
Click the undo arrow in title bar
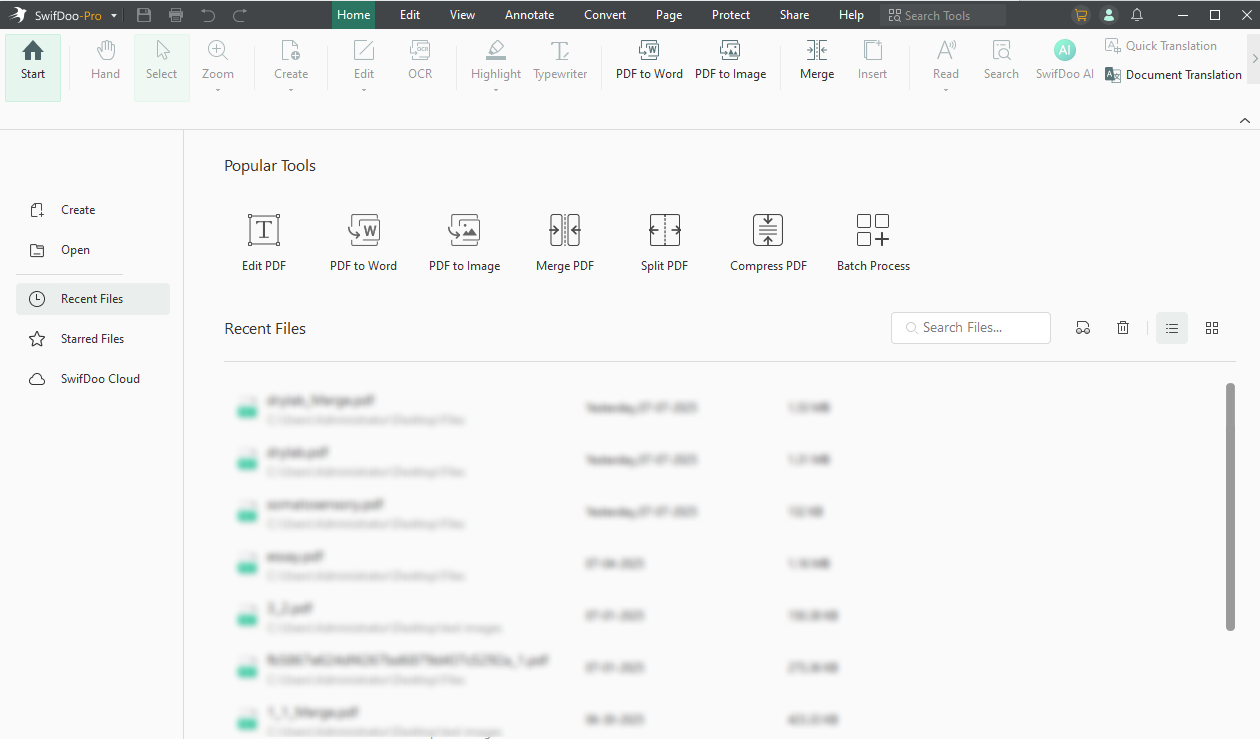tap(208, 15)
